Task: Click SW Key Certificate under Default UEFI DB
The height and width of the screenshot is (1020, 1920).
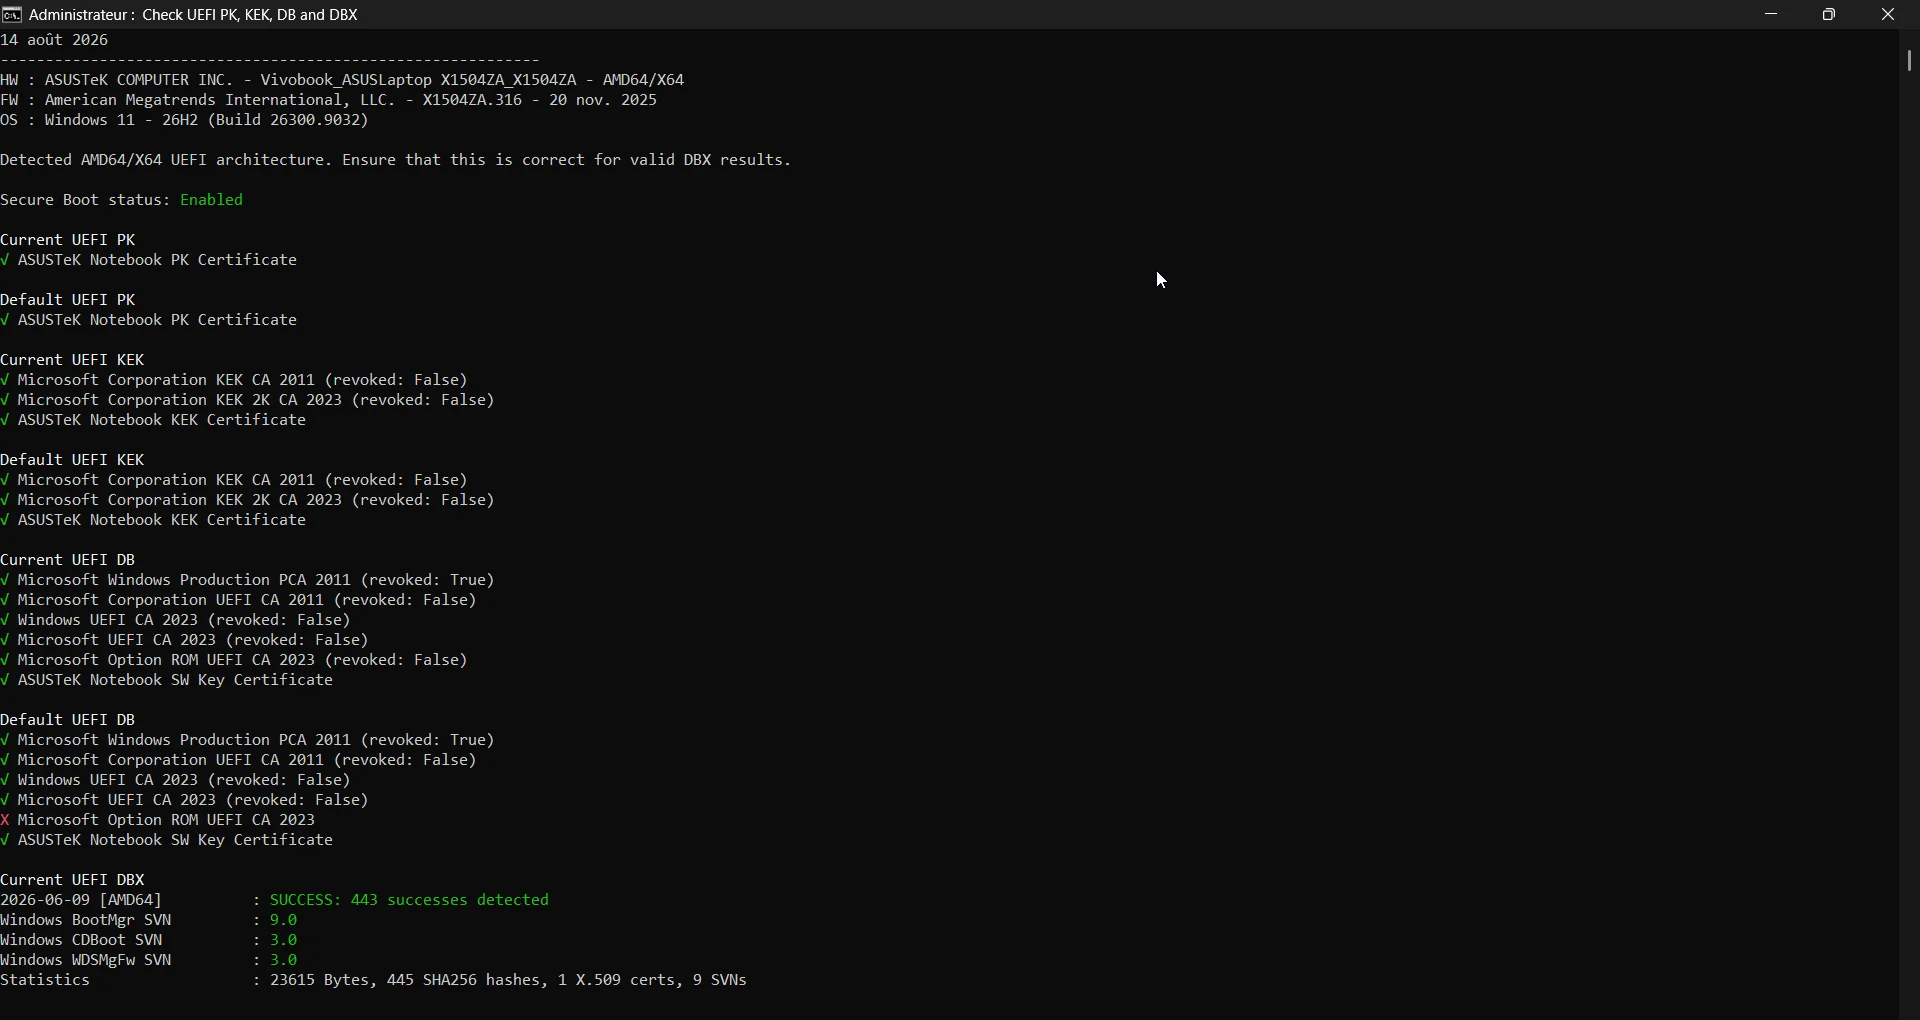Action: tap(167, 840)
